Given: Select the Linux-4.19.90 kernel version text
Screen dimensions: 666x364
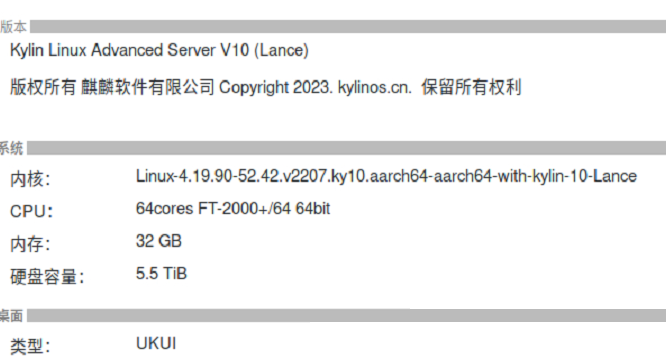Looking at the screenshot, I should pyautogui.click(x=386, y=176).
